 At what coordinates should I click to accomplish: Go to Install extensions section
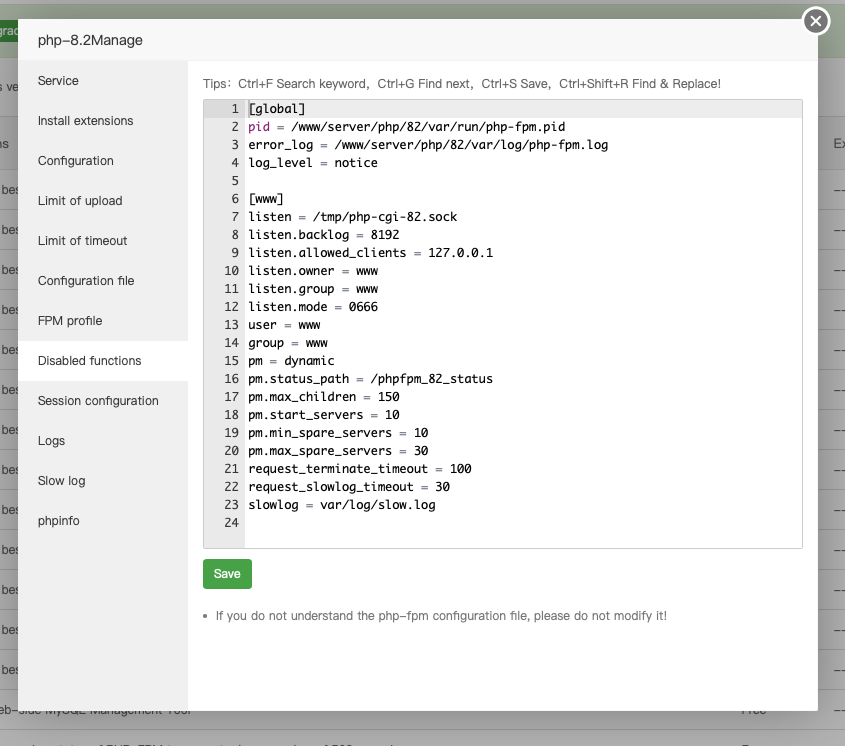click(x=85, y=121)
